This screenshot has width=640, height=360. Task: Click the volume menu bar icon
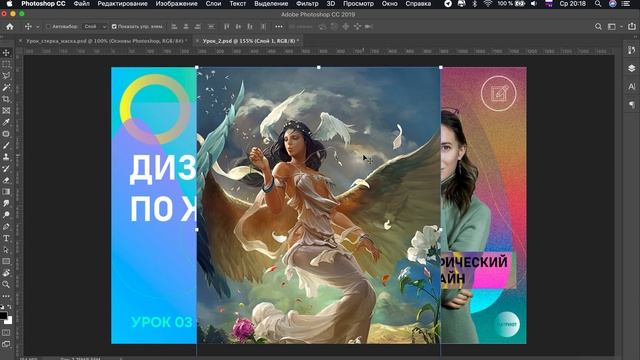point(533,4)
